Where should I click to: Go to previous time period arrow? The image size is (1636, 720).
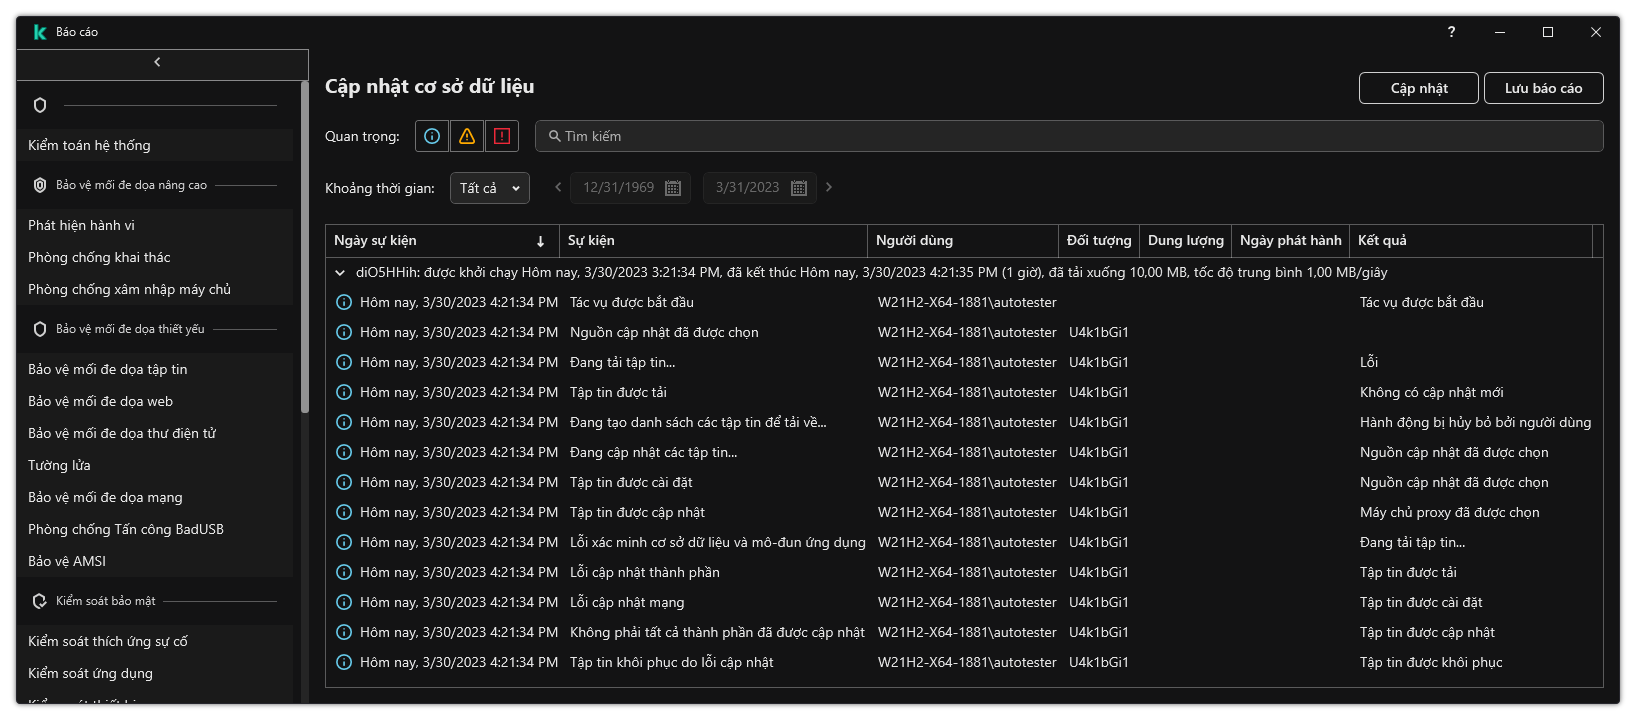(558, 187)
